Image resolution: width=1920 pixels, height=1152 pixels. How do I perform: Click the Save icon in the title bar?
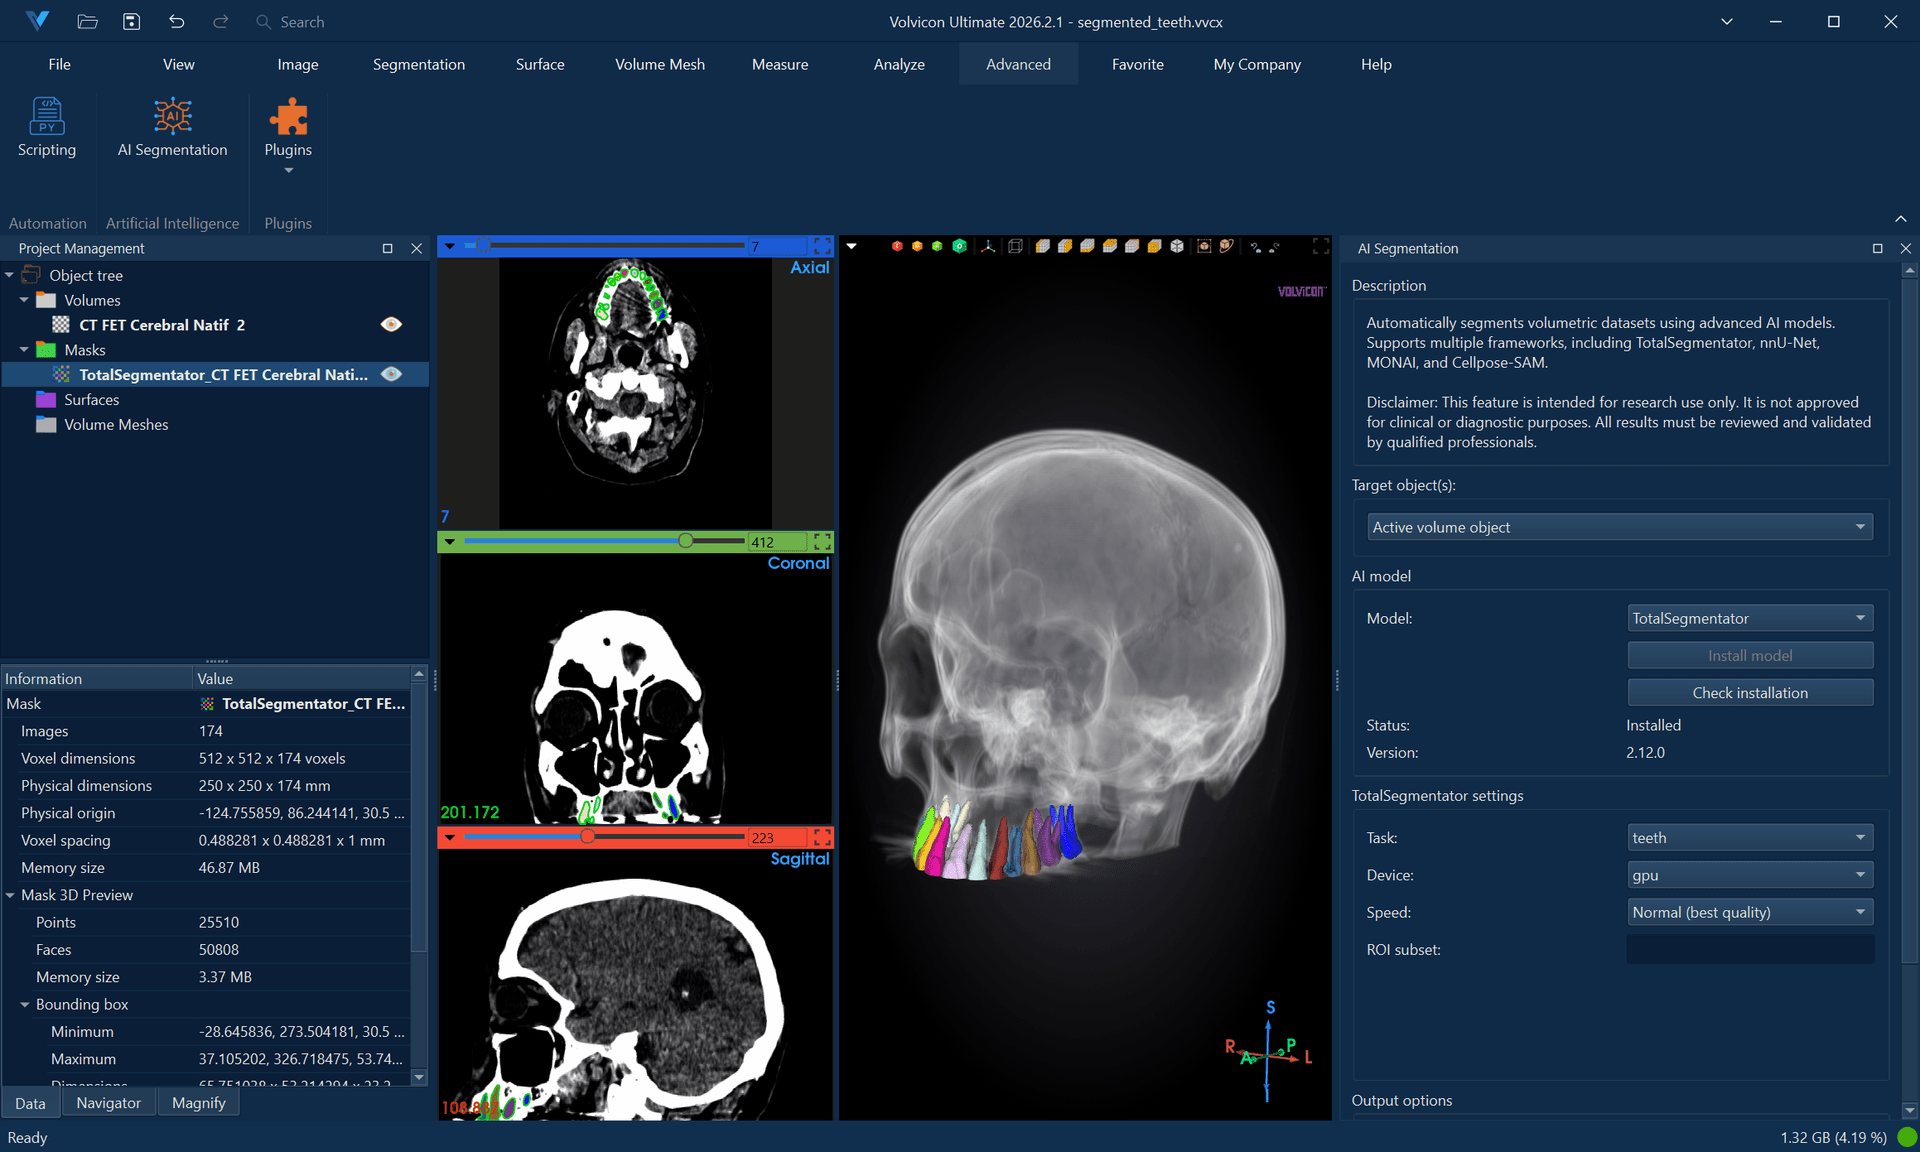[131, 21]
